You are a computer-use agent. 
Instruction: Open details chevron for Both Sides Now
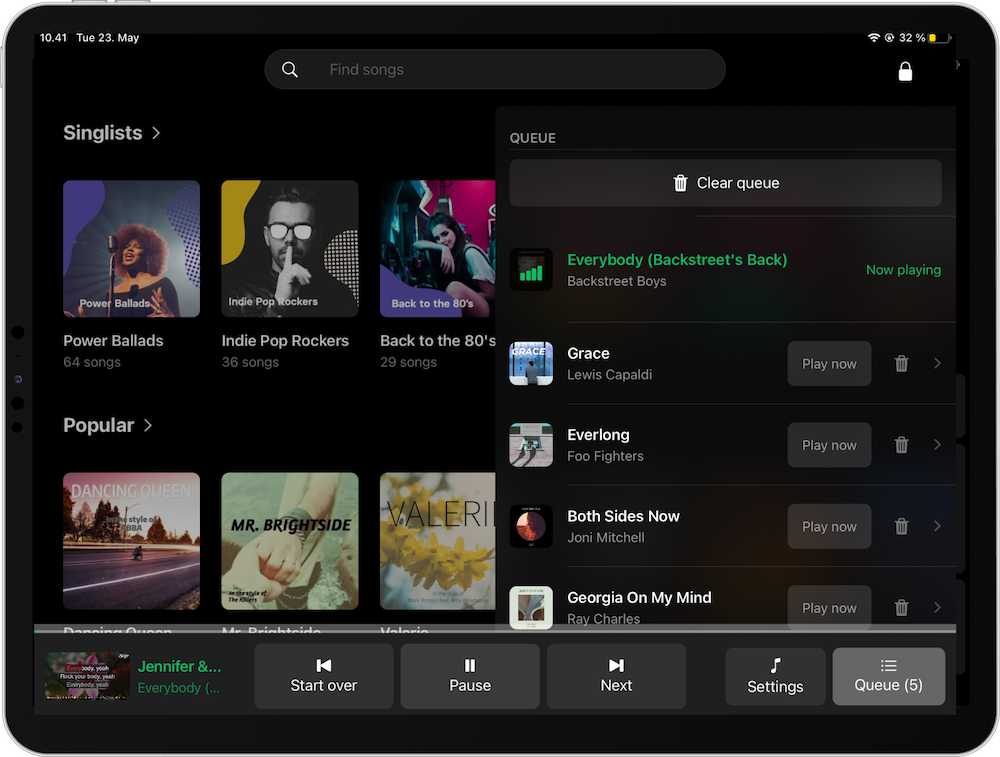tap(938, 526)
